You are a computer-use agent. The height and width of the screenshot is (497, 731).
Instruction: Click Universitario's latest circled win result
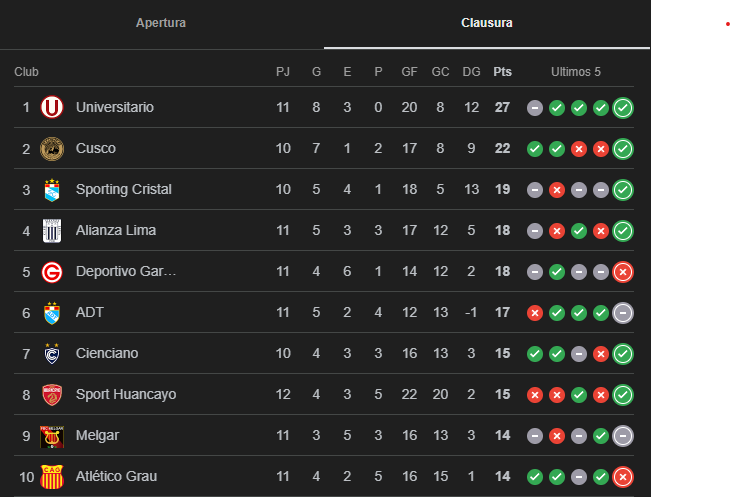623,107
